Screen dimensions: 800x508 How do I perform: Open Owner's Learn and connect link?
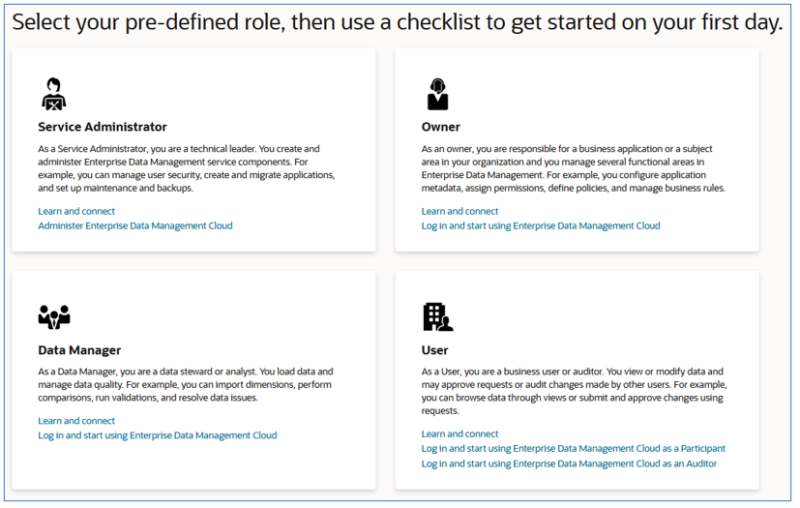click(460, 211)
